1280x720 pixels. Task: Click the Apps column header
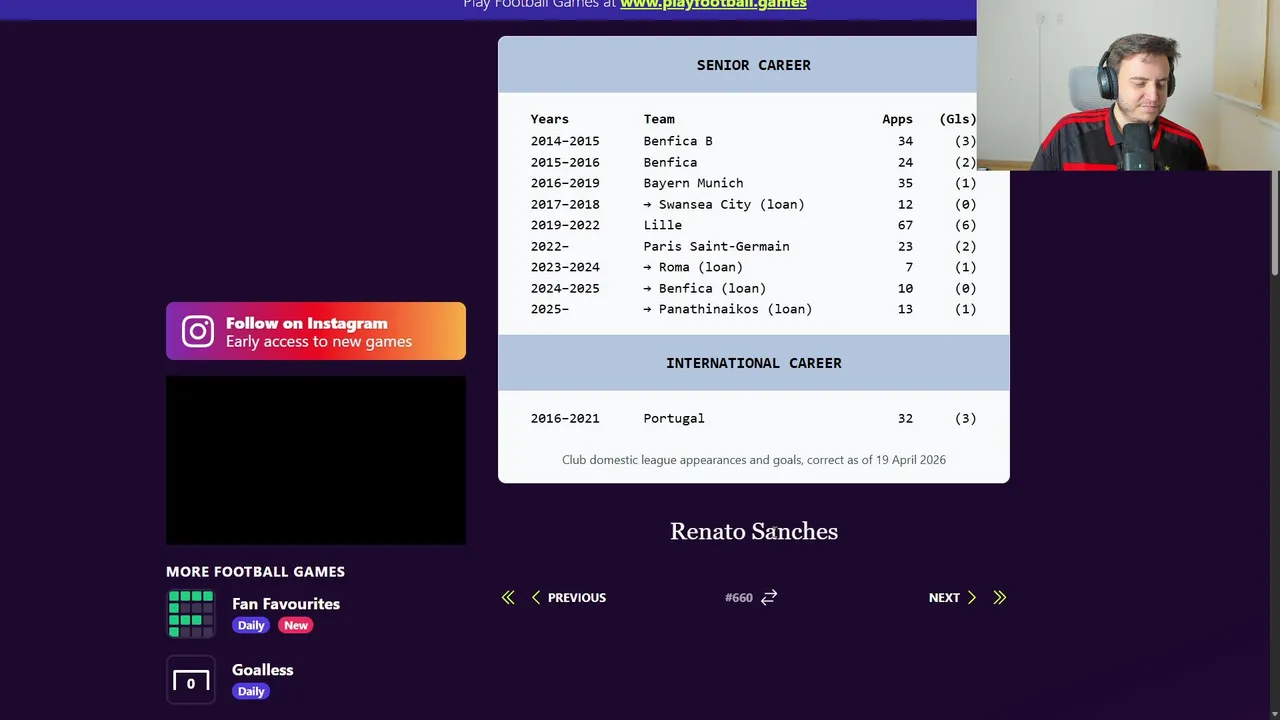pos(897,119)
